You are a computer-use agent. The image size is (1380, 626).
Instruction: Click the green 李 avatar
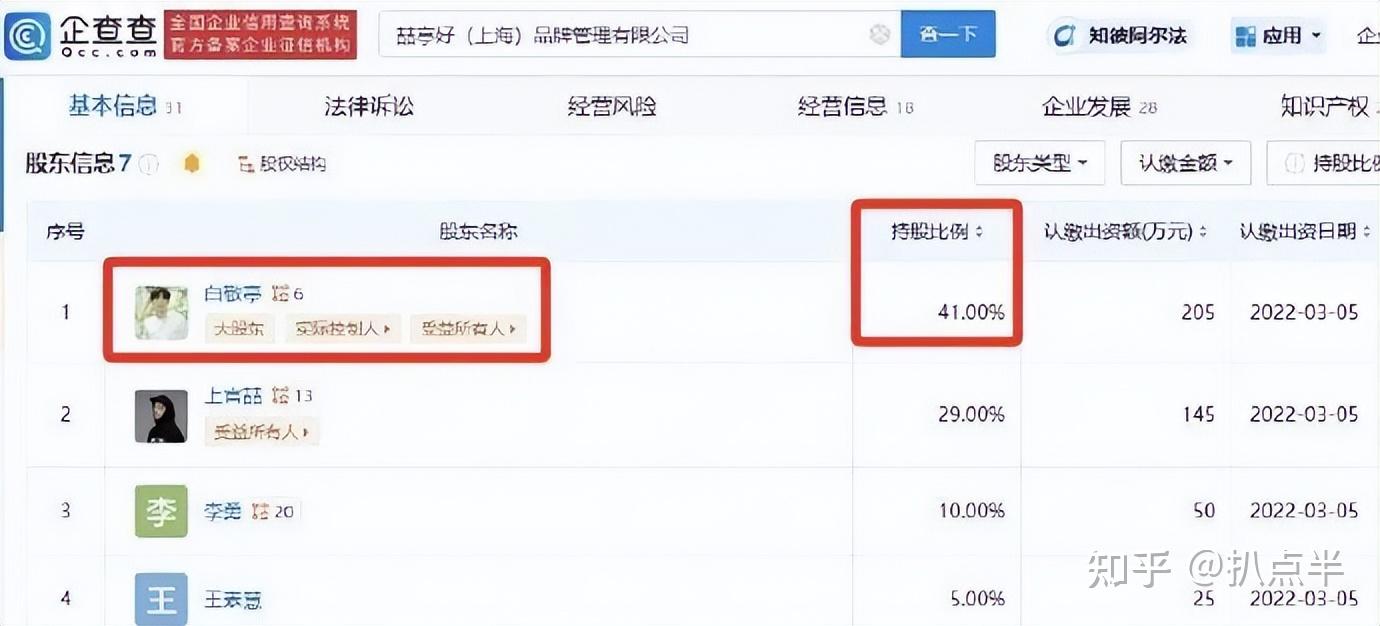(161, 512)
